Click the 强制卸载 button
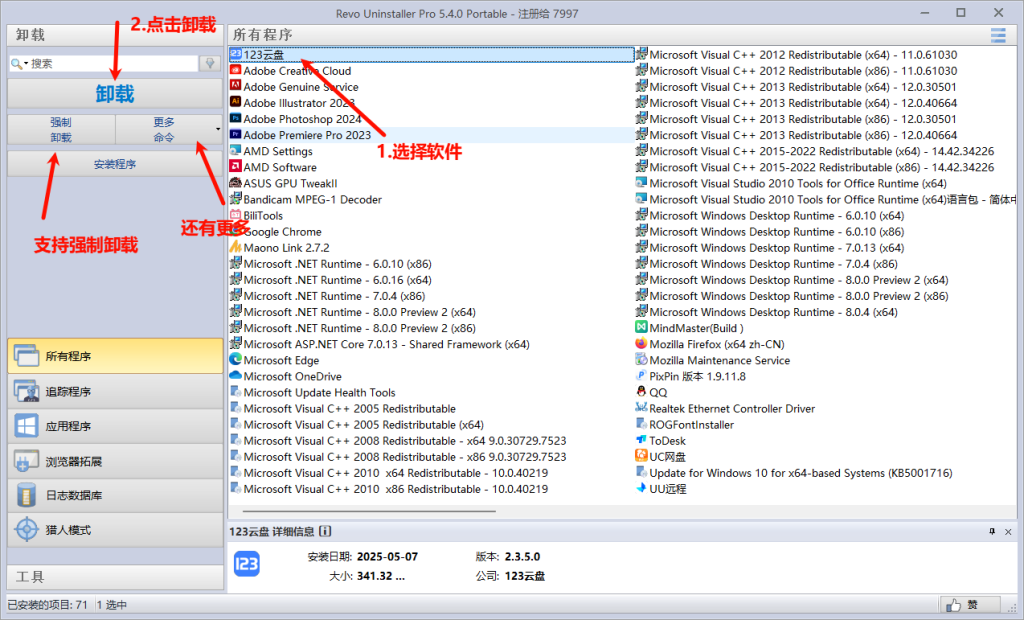The height and width of the screenshot is (620, 1024). point(61,129)
